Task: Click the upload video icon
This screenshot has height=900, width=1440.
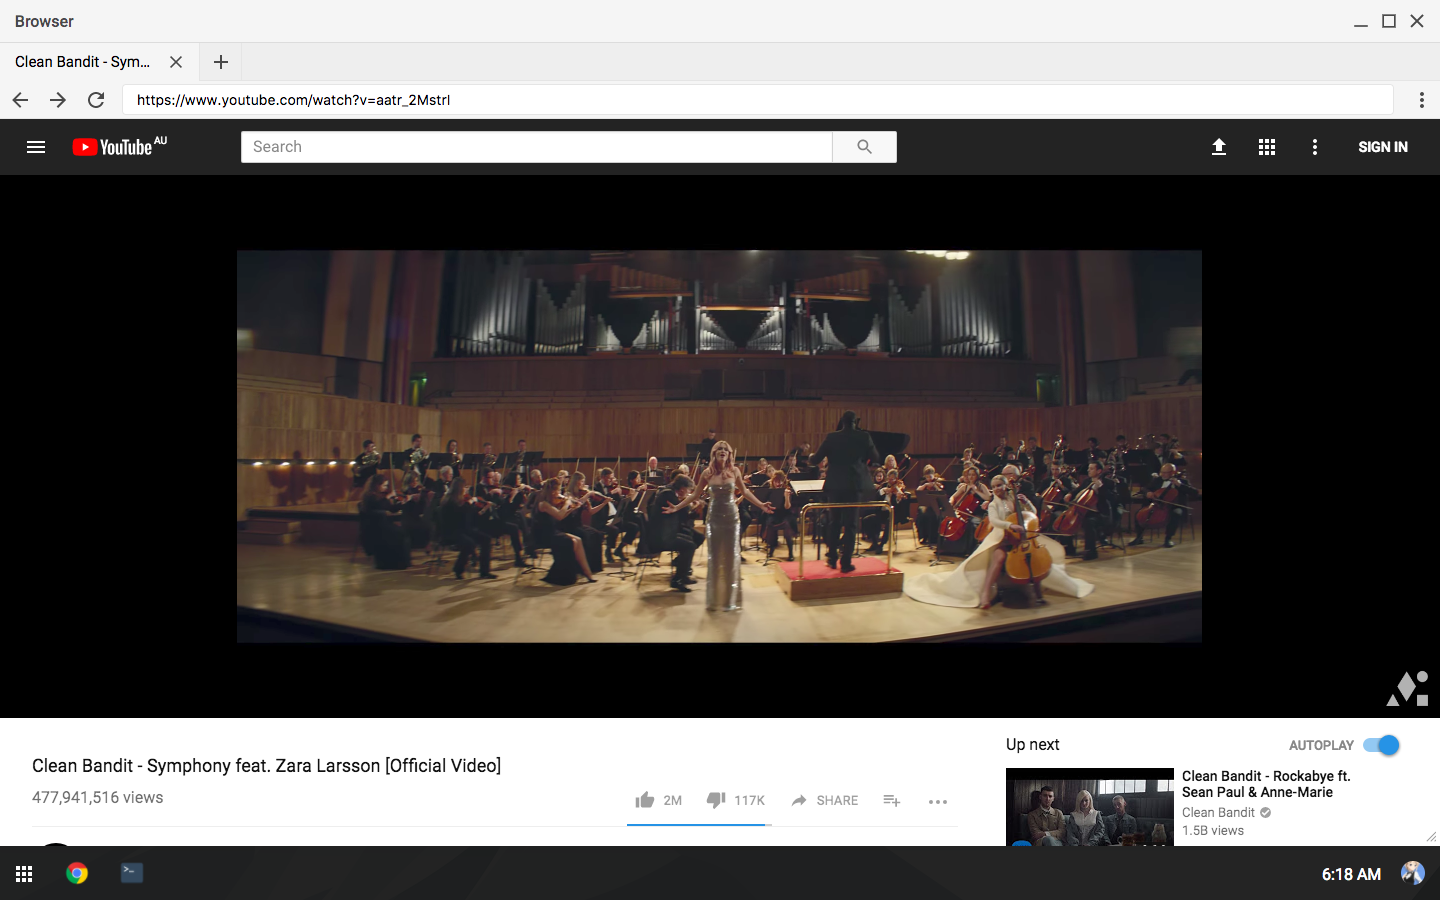Action: click(1218, 147)
